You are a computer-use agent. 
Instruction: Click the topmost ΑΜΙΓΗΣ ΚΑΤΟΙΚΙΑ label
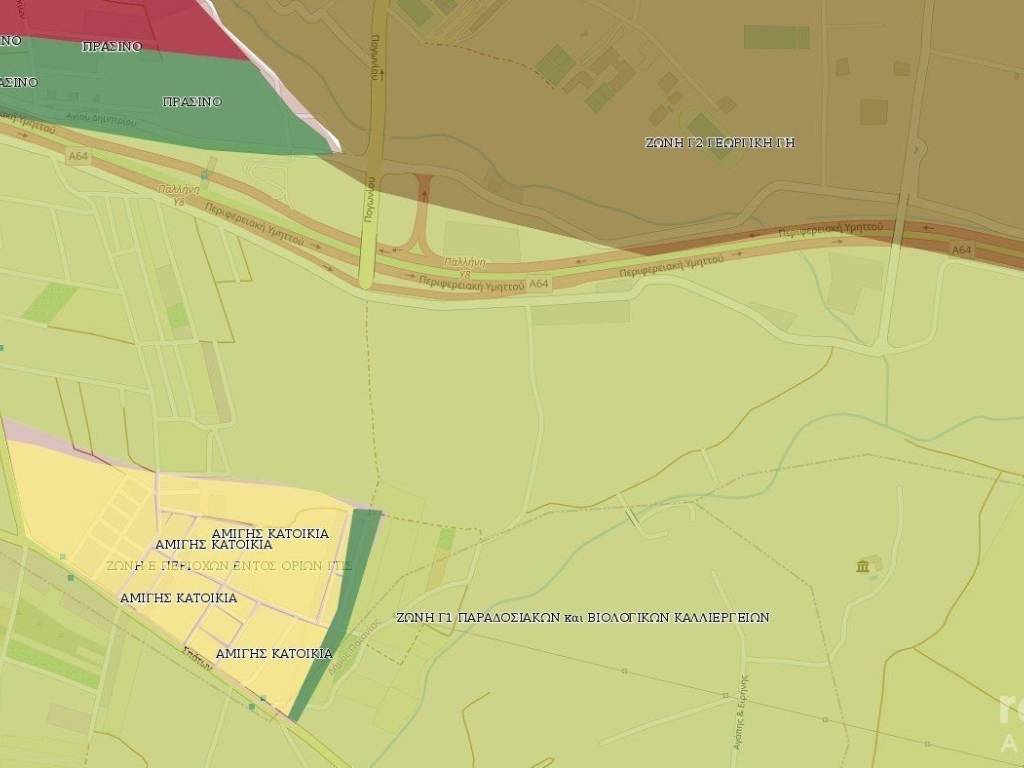[270, 533]
